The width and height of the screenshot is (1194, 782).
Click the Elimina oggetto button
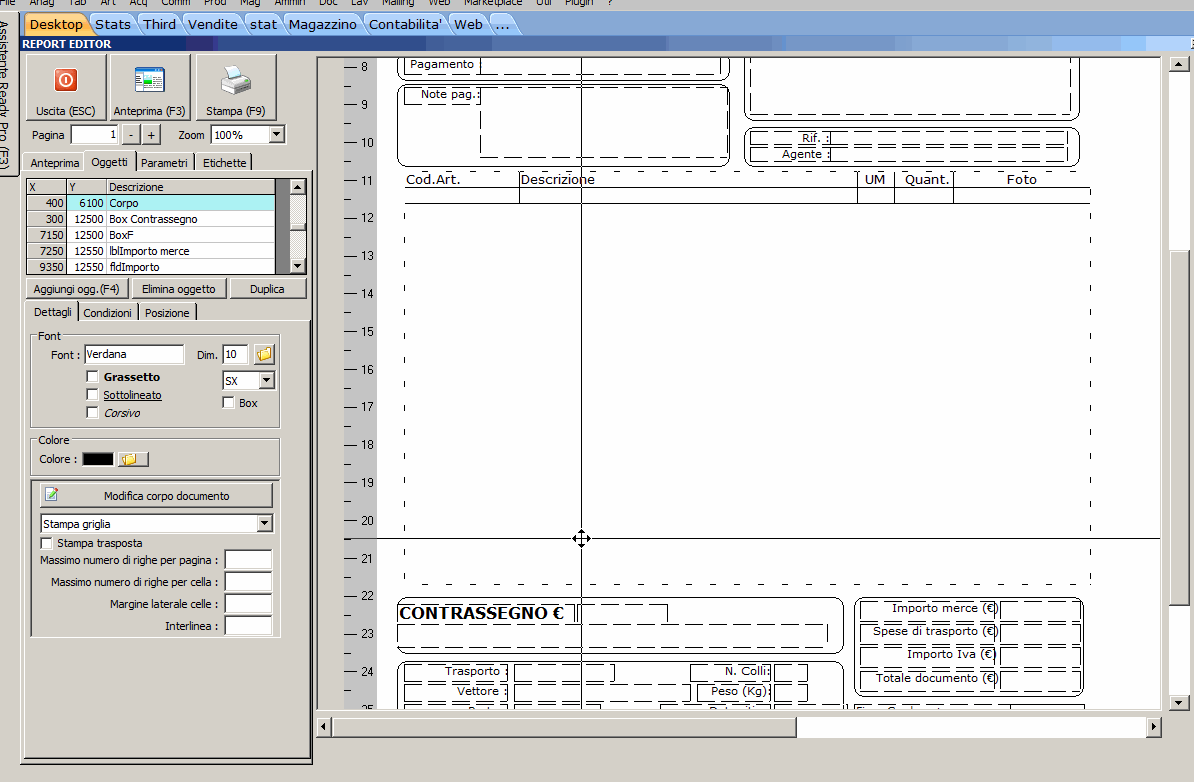click(178, 289)
